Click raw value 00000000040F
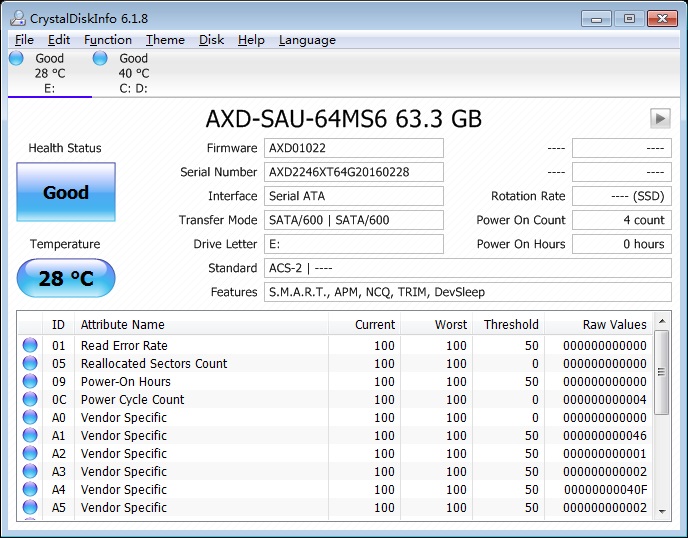Viewport: 688px width, 538px height. pos(606,489)
